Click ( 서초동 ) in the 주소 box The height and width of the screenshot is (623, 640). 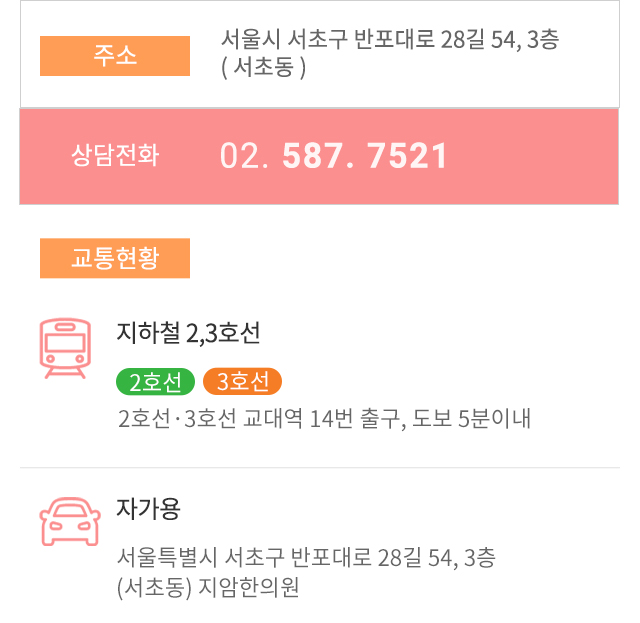click(263, 67)
